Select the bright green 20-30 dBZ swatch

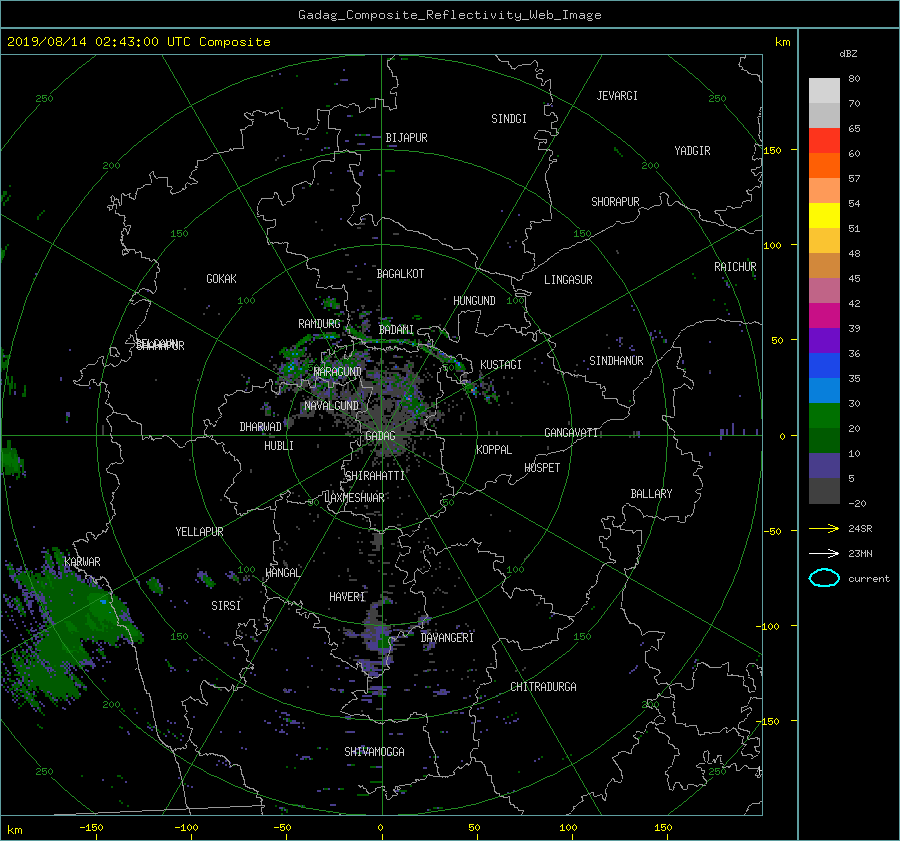click(824, 416)
